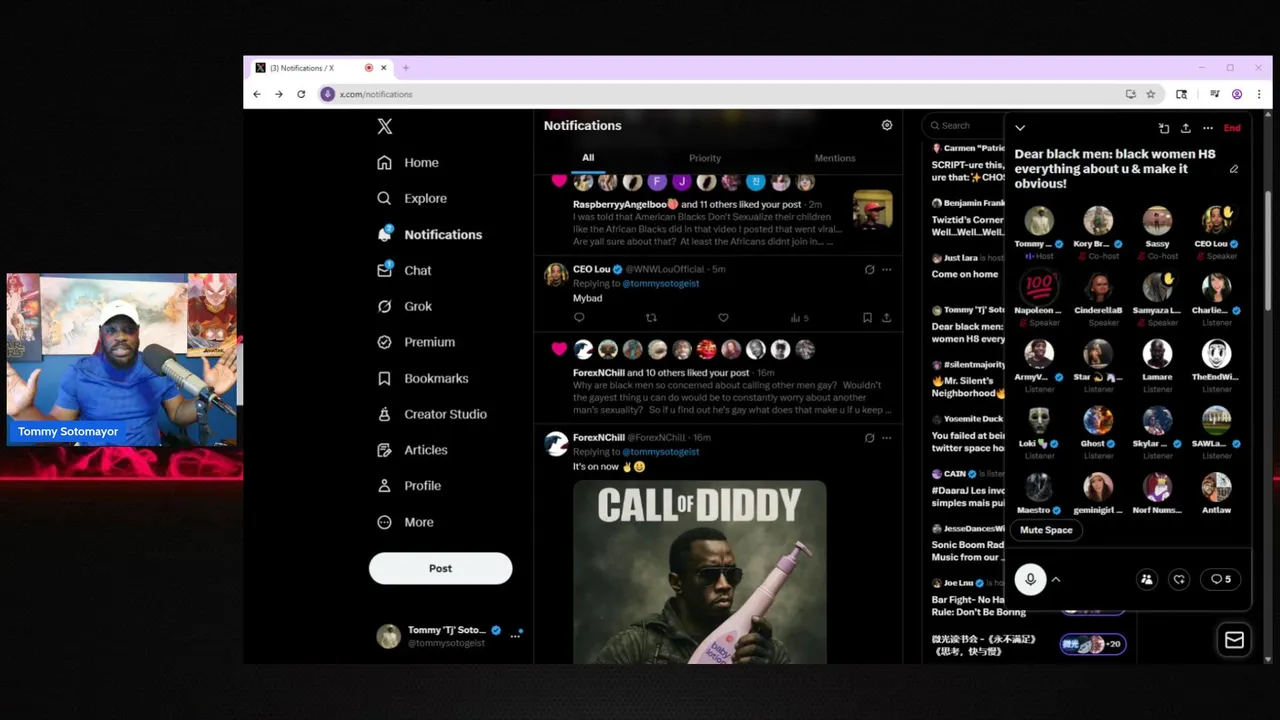
Task: Click Grok icon on CEO Lou's post
Action: coord(869,269)
